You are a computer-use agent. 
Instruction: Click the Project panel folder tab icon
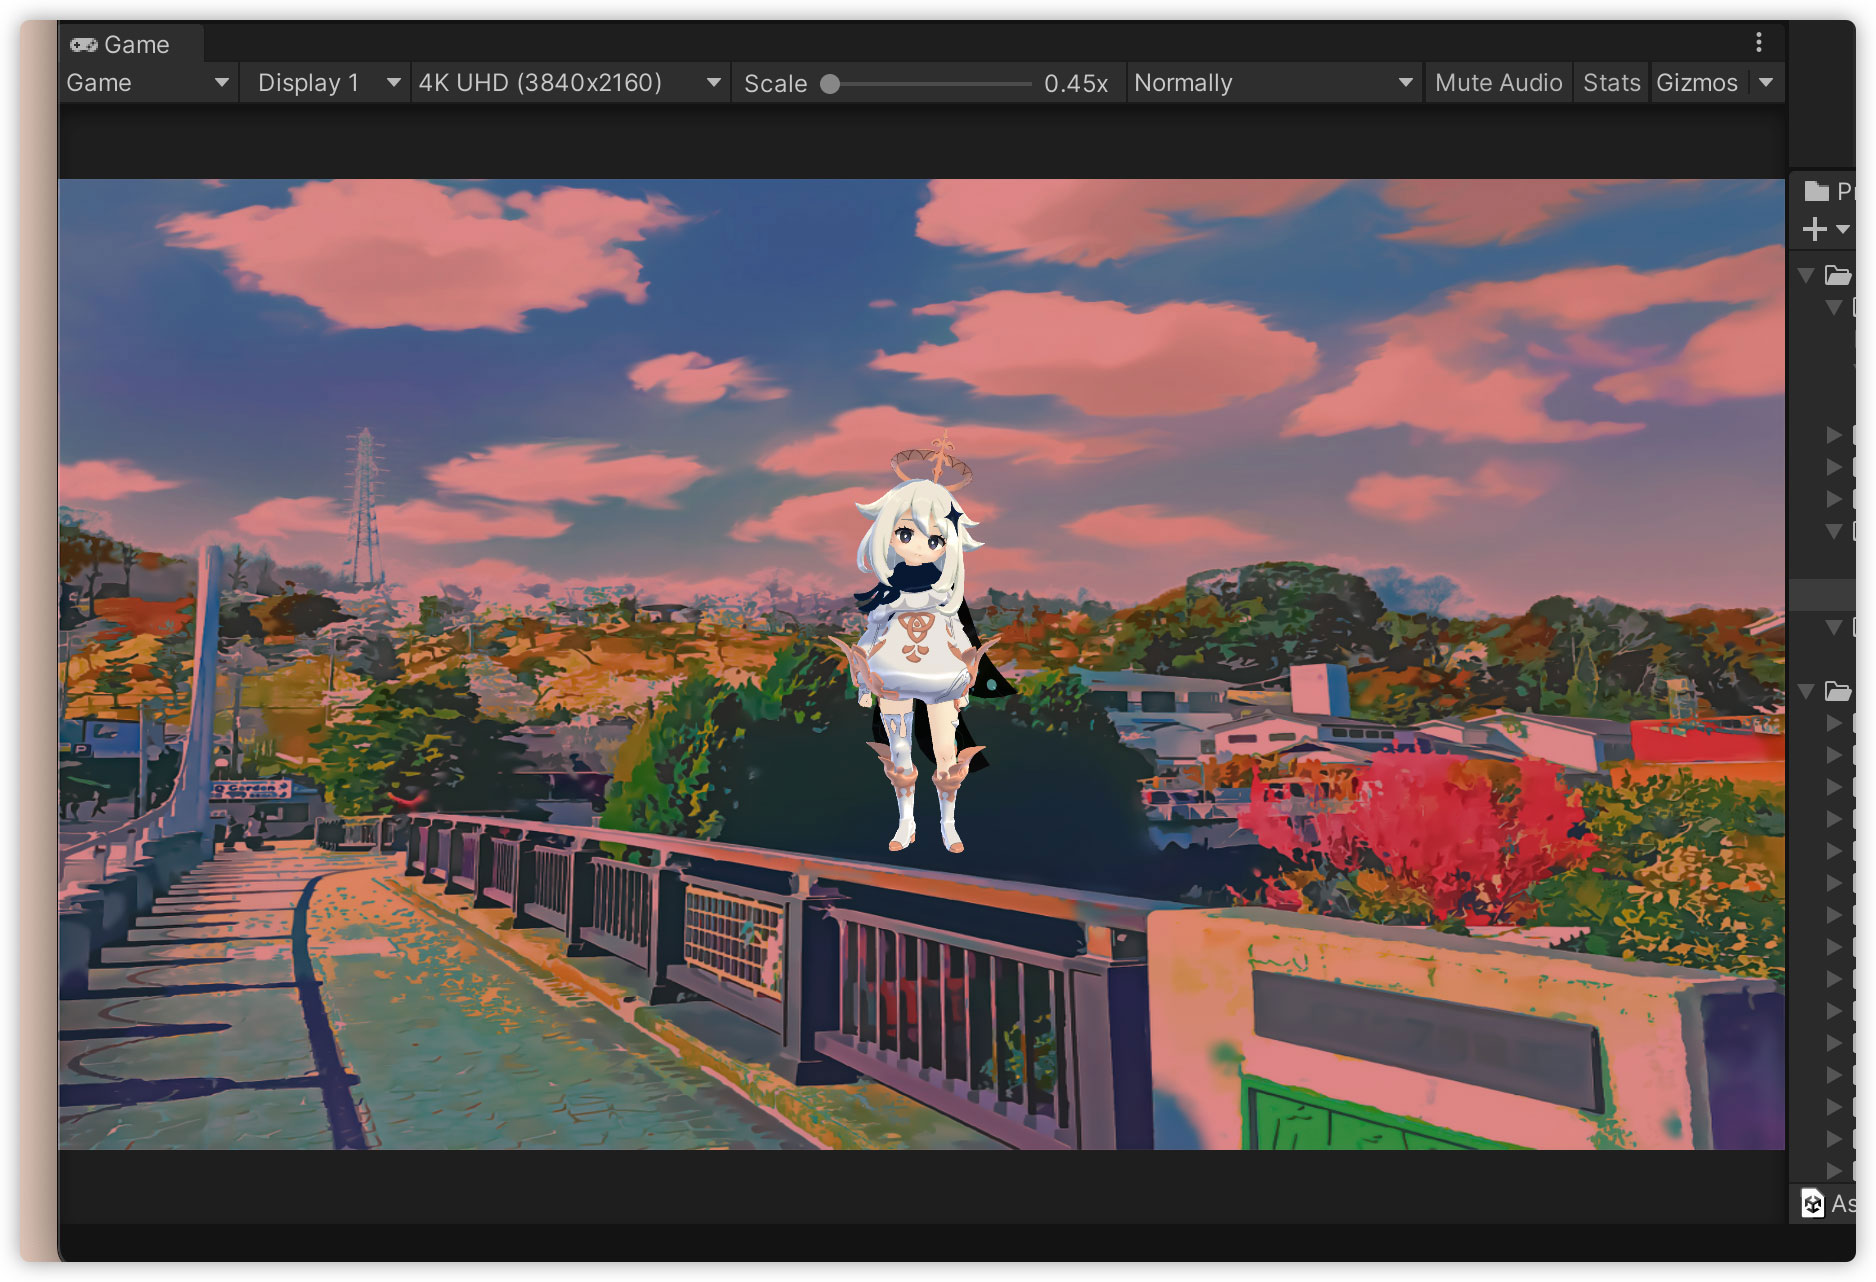coord(1817,191)
